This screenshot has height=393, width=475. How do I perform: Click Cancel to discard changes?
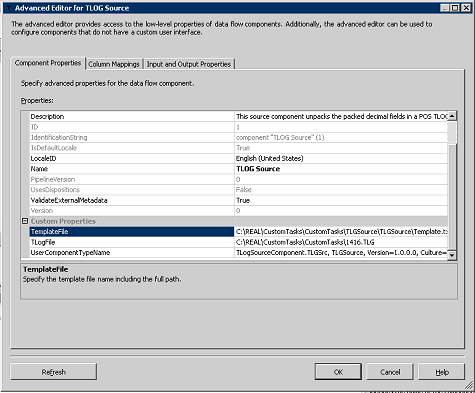390,372
